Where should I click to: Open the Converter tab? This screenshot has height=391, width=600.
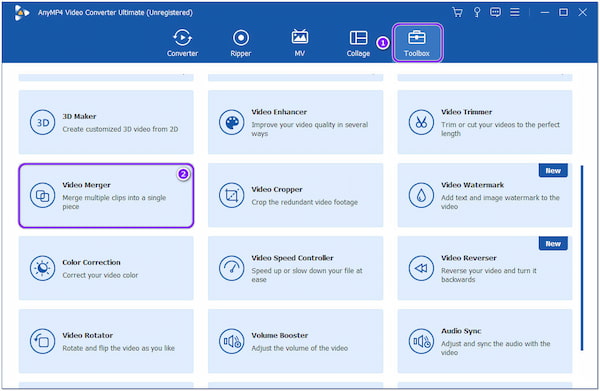(182, 43)
